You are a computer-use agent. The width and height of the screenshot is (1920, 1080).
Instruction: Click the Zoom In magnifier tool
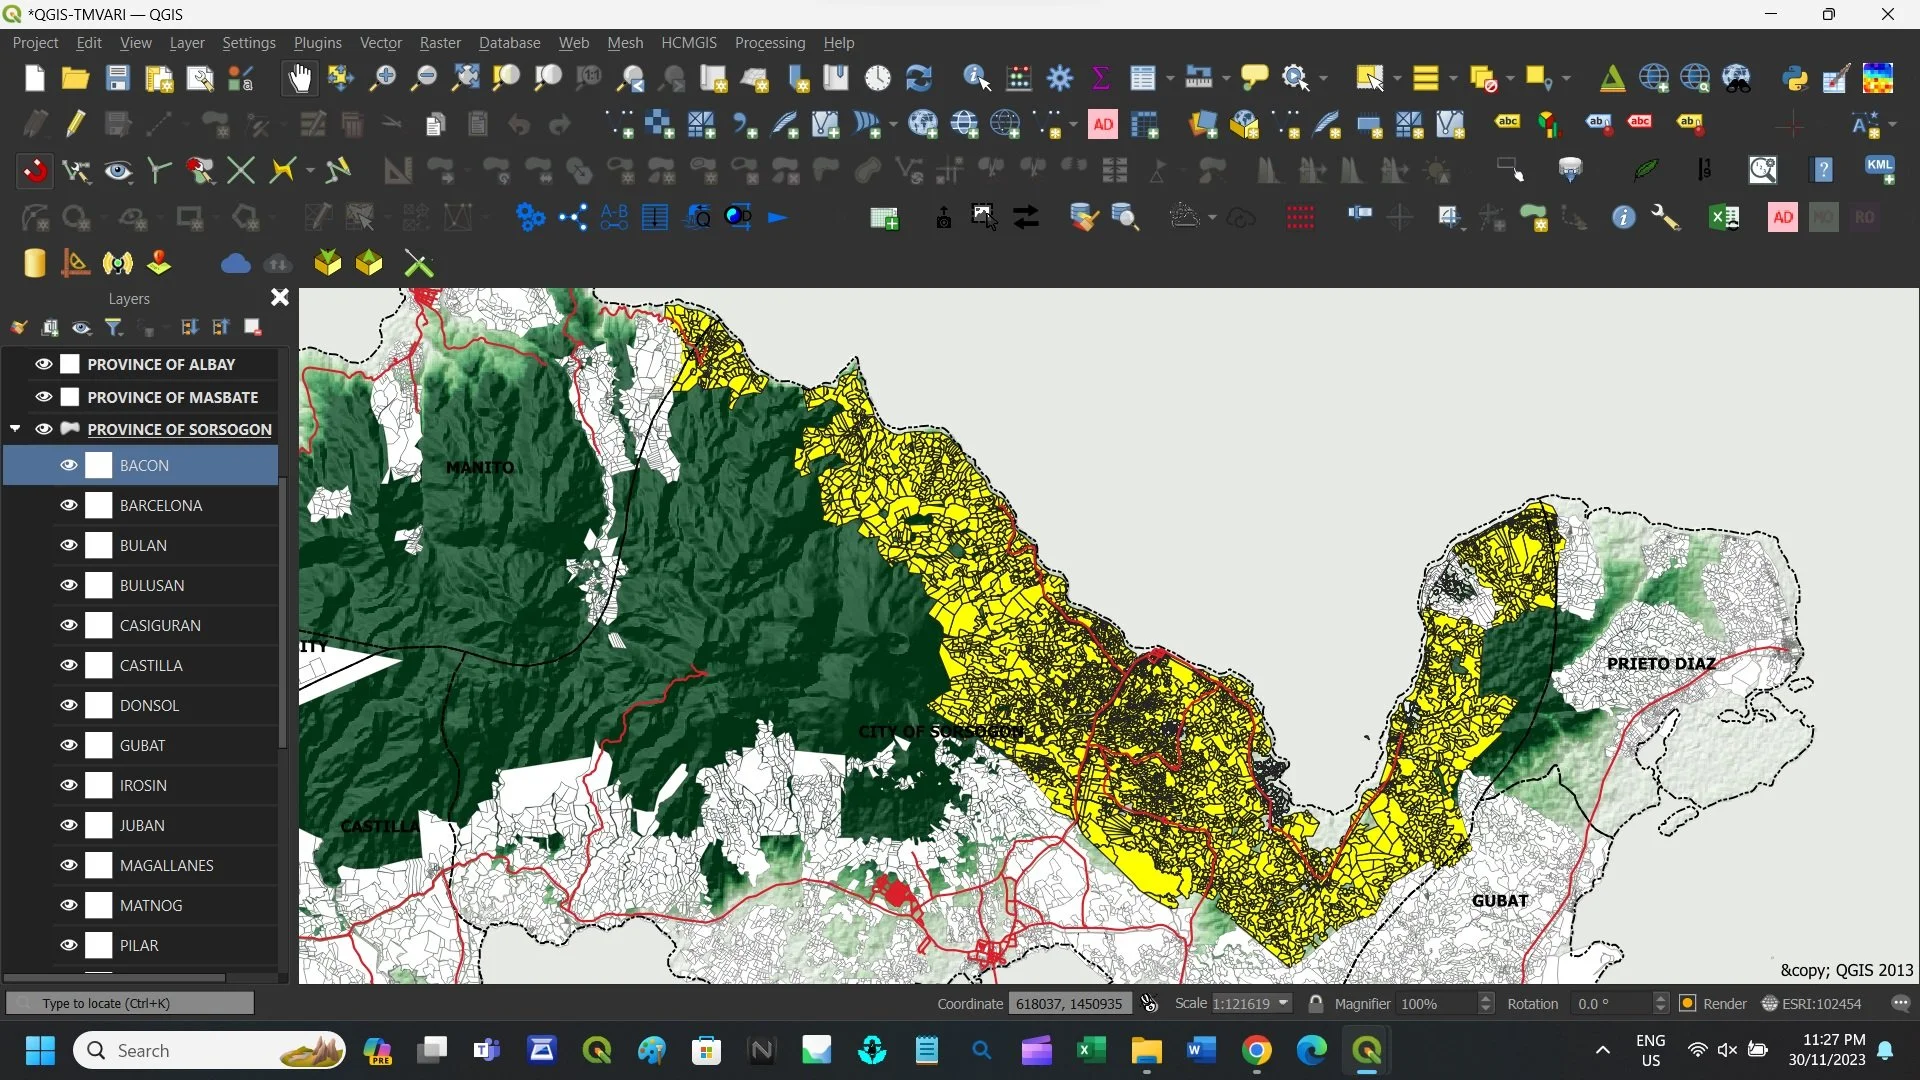point(382,78)
